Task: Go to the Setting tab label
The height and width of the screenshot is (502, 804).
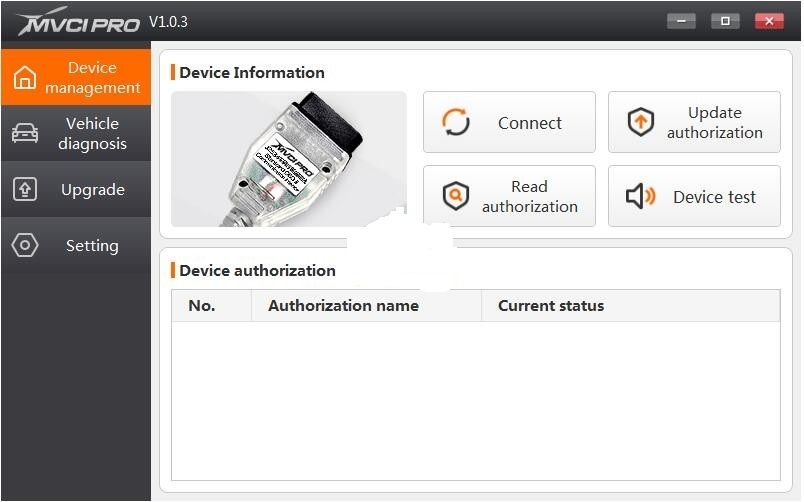Action: tap(92, 246)
